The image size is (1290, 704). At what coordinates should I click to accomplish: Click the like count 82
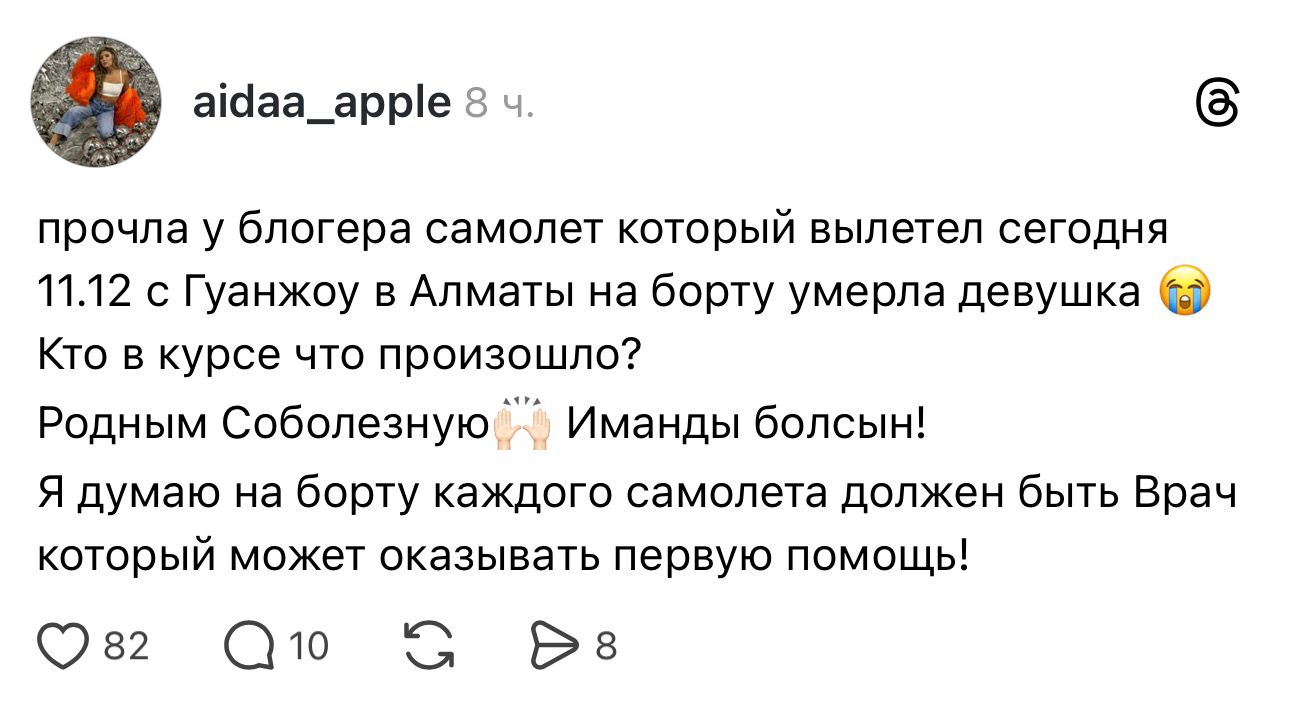126,647
